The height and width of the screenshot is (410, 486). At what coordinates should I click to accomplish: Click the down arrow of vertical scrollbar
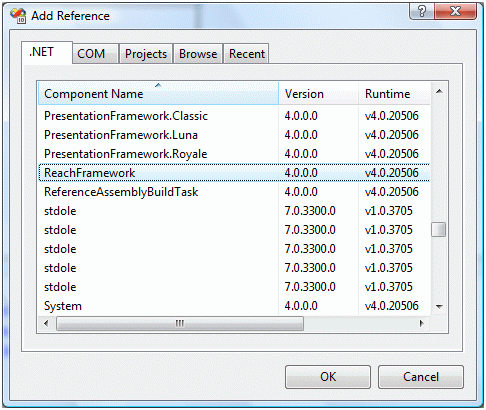(x=439, y=307)
